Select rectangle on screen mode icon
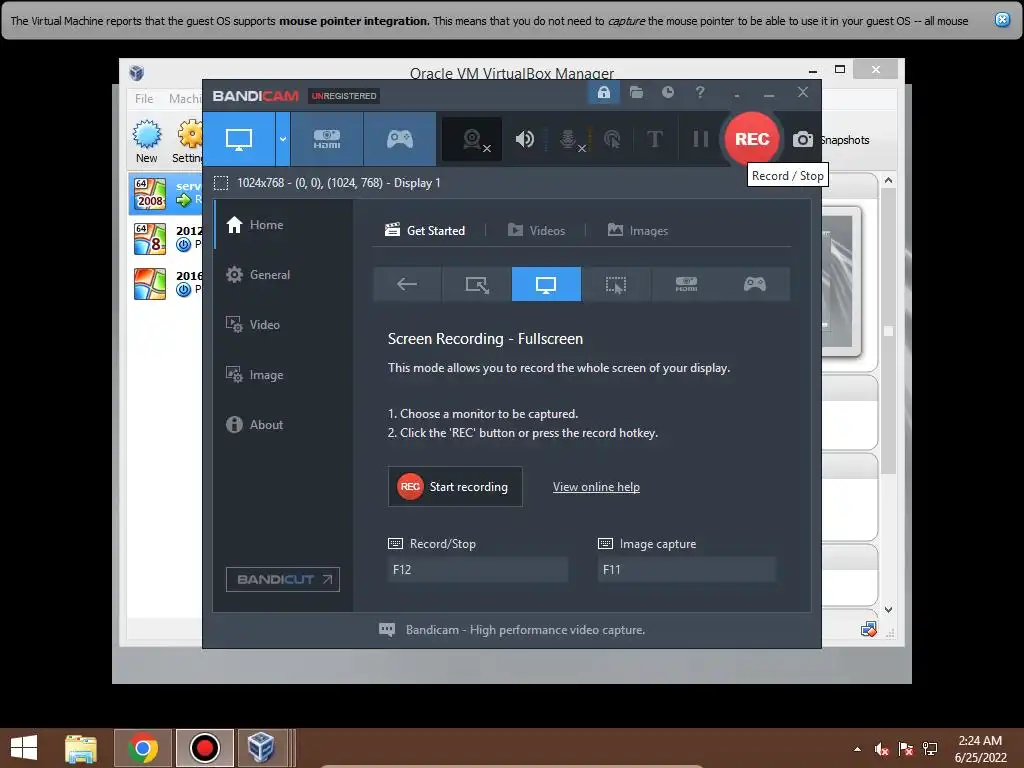The width and height of the screenshot is (1024, 768). click(x=477, y=284)
